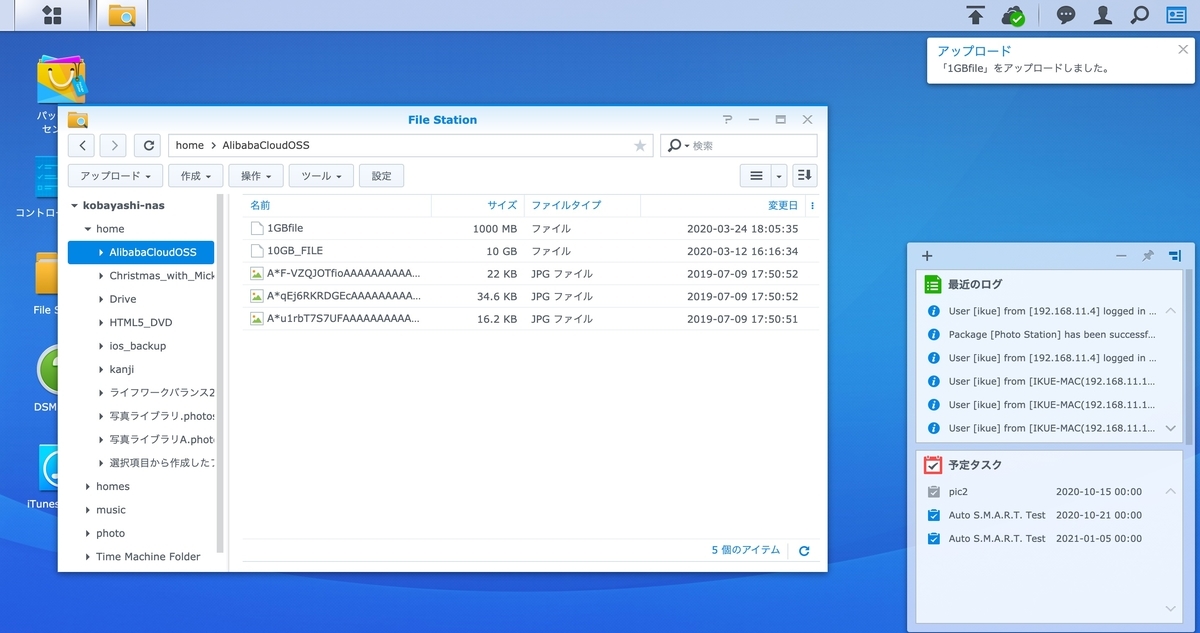Select the music shared folder
1200x633 pixels.
pos(141,510)
